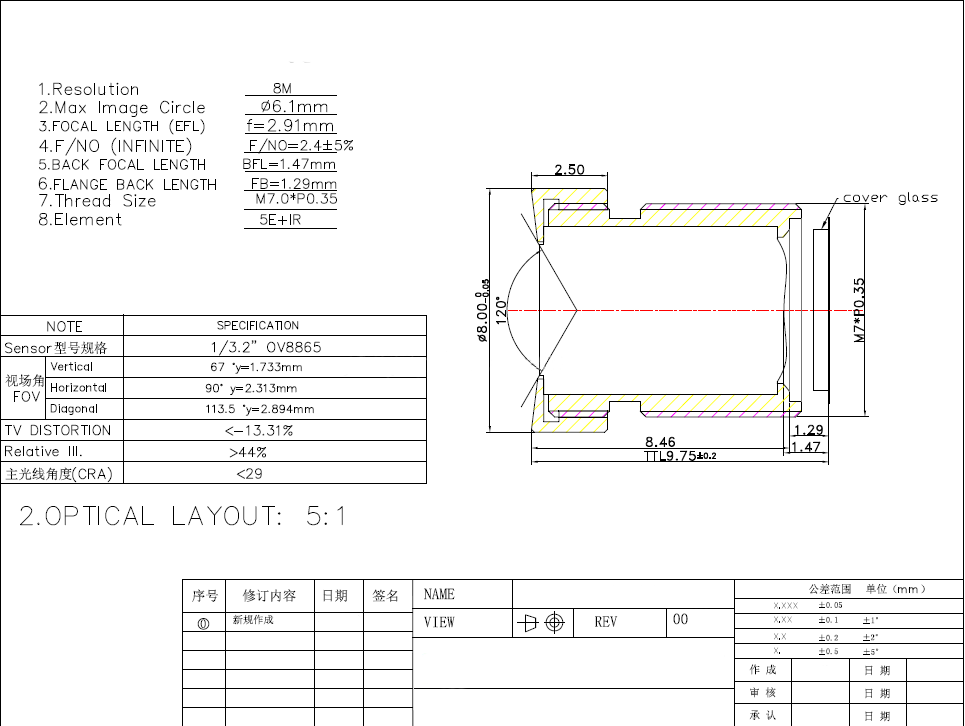Click the circled zero revision marker
Screen dimensions: 965x726
(x=204, y=623)
